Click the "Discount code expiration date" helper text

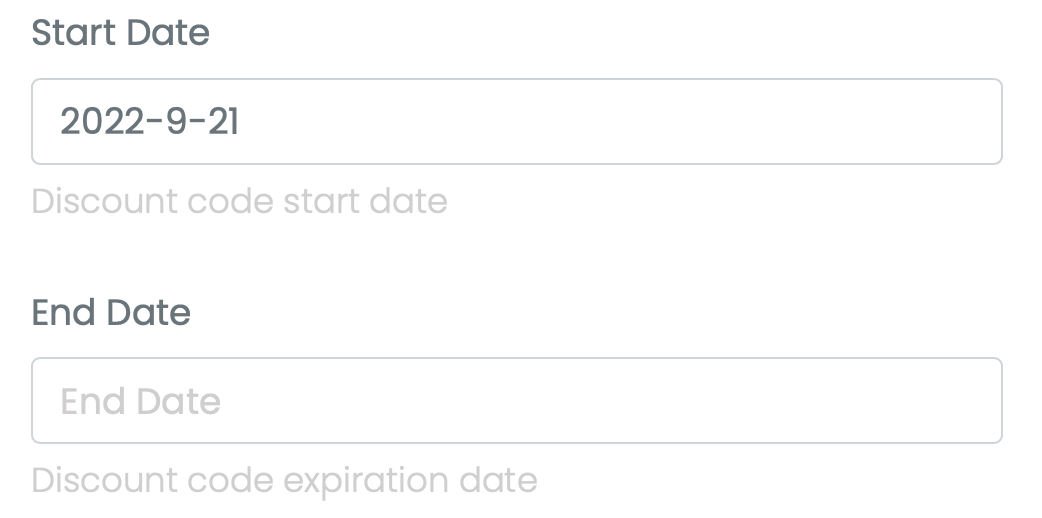(284, 480)
